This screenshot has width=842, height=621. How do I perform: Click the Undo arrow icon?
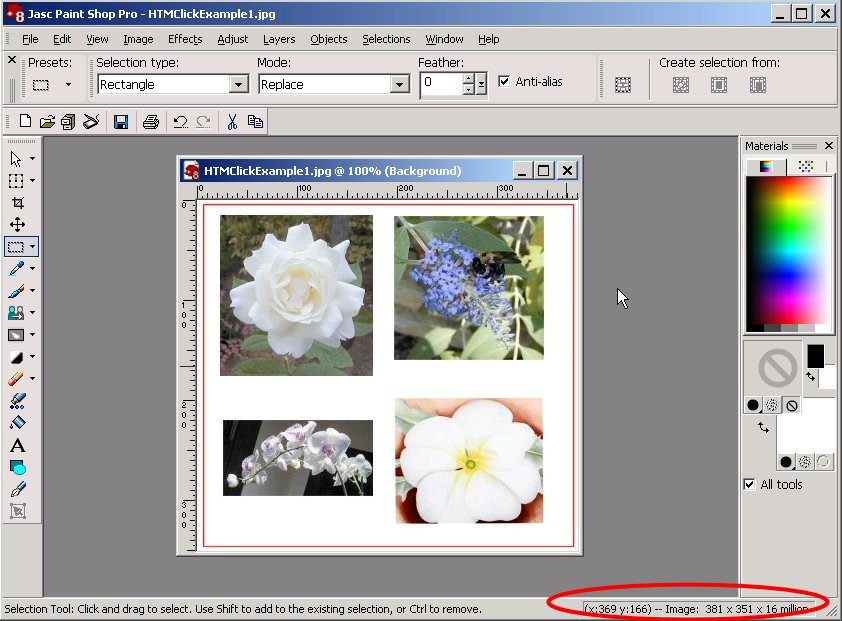point(180,122)
